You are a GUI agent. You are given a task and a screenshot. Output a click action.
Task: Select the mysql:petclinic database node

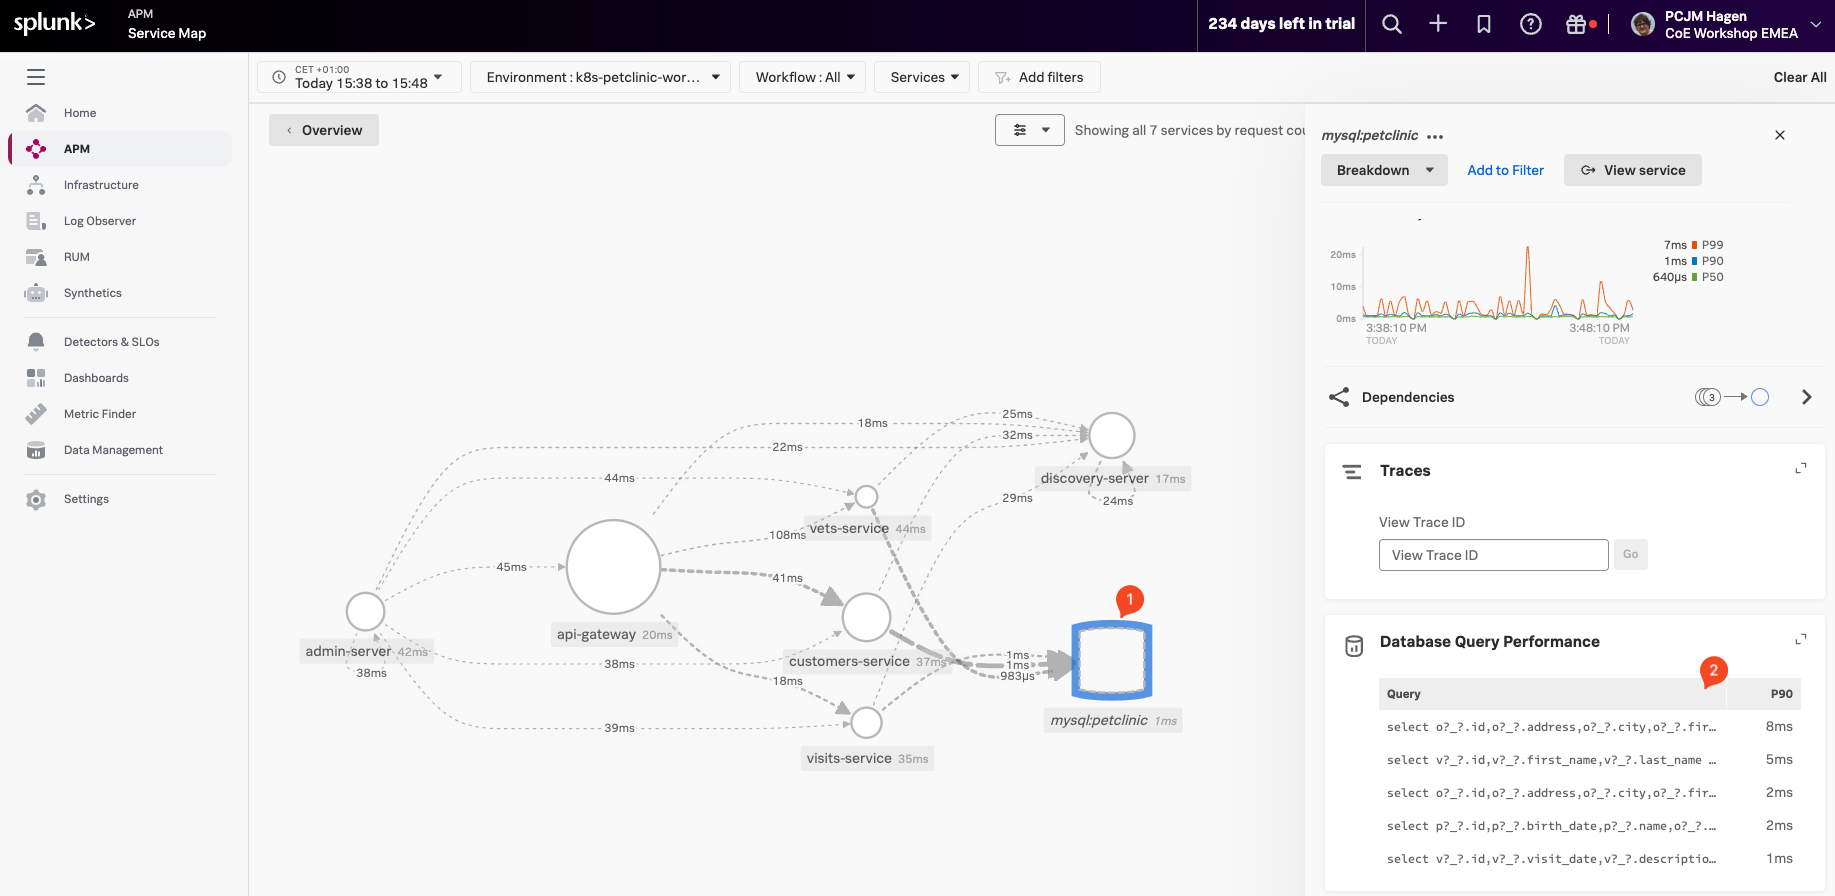point(1111,661)
